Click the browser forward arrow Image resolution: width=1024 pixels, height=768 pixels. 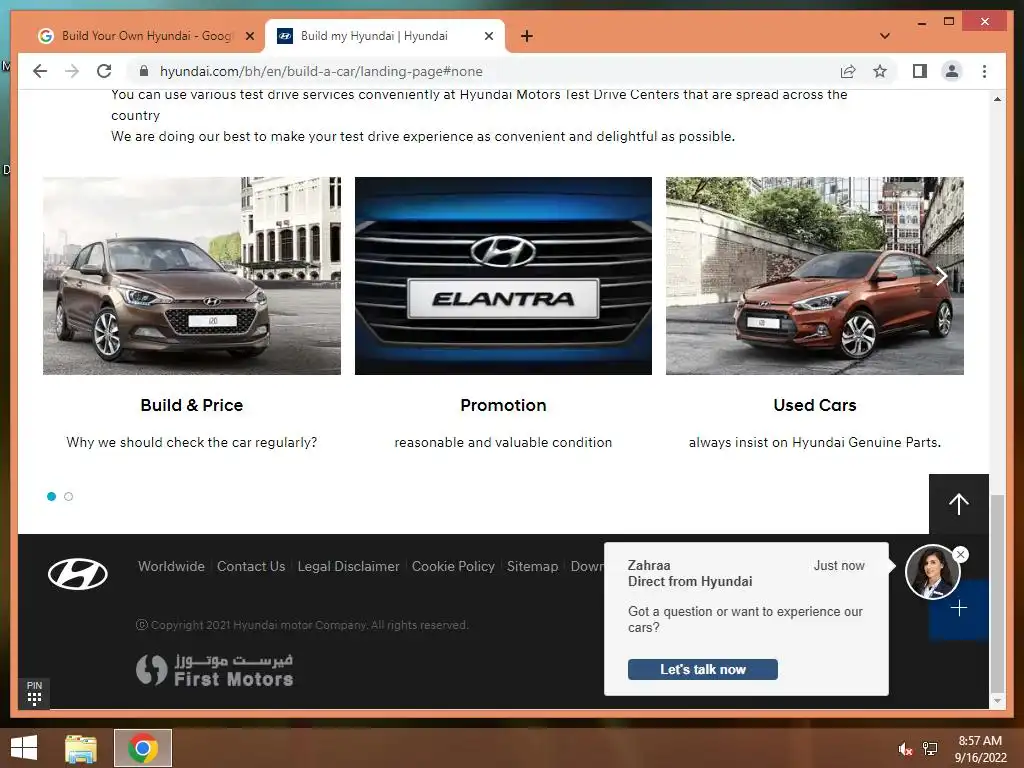(72, 71)
